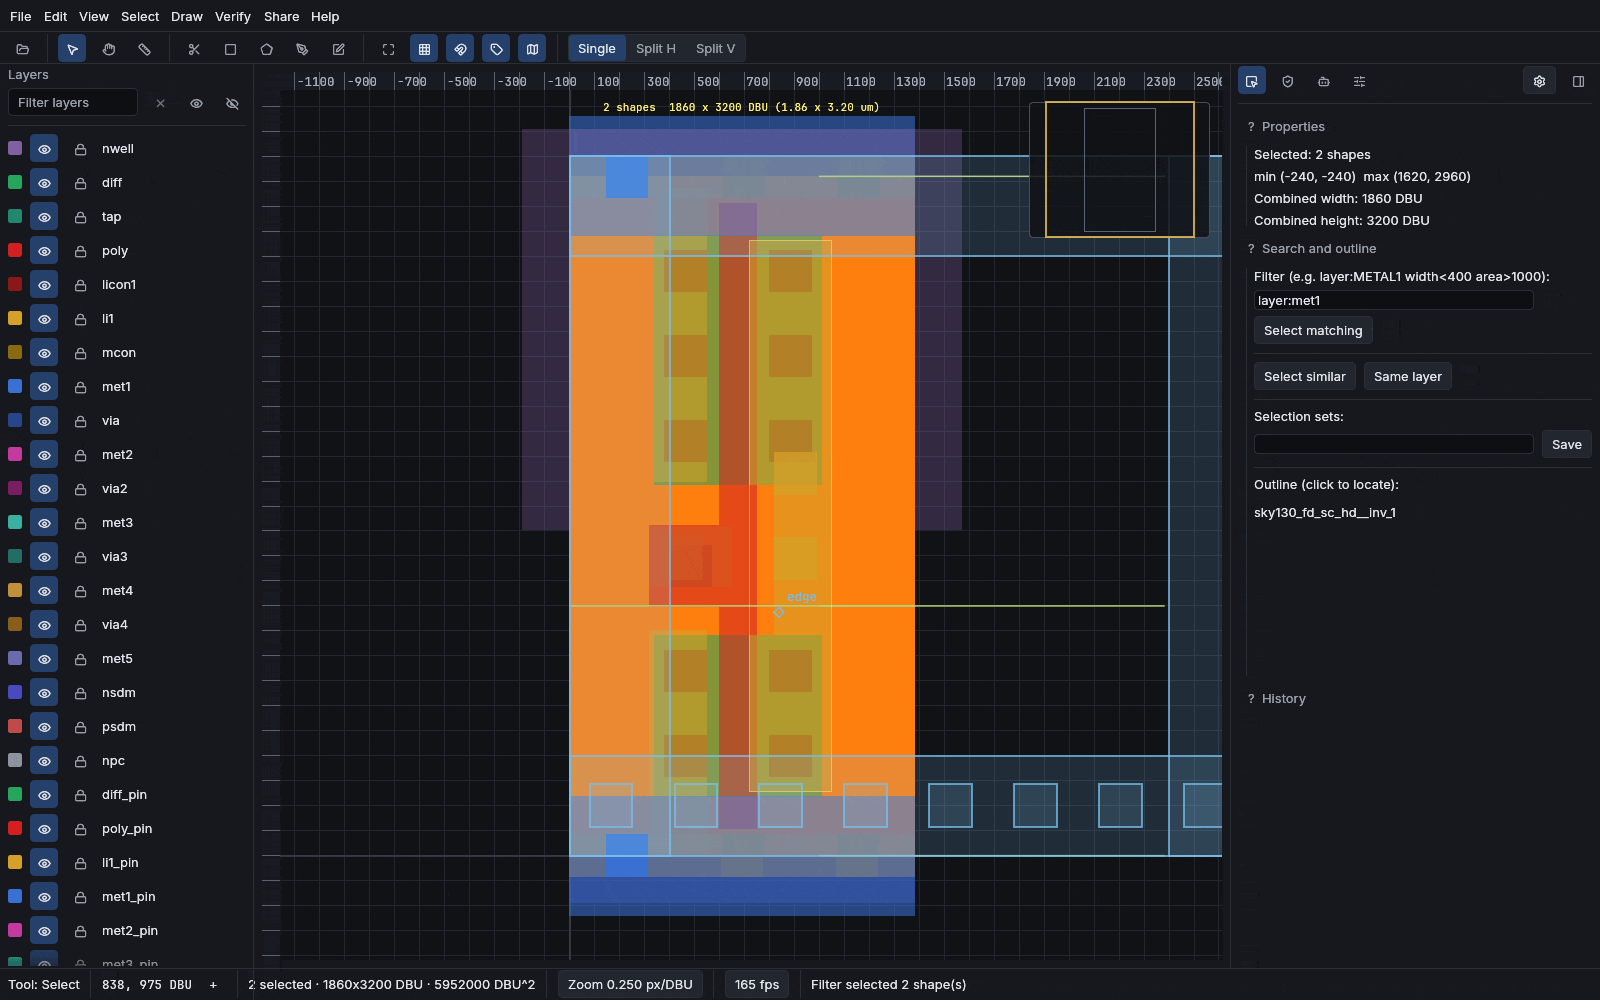Toggle the right sidebar panel icon

point(1579,81)
